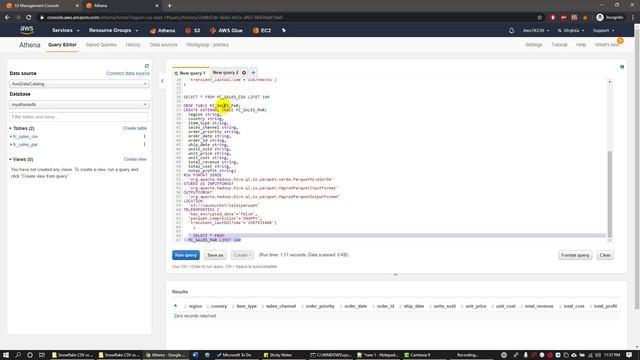
Task: Open the S3 service shortcut
Action: pos(193,31)
